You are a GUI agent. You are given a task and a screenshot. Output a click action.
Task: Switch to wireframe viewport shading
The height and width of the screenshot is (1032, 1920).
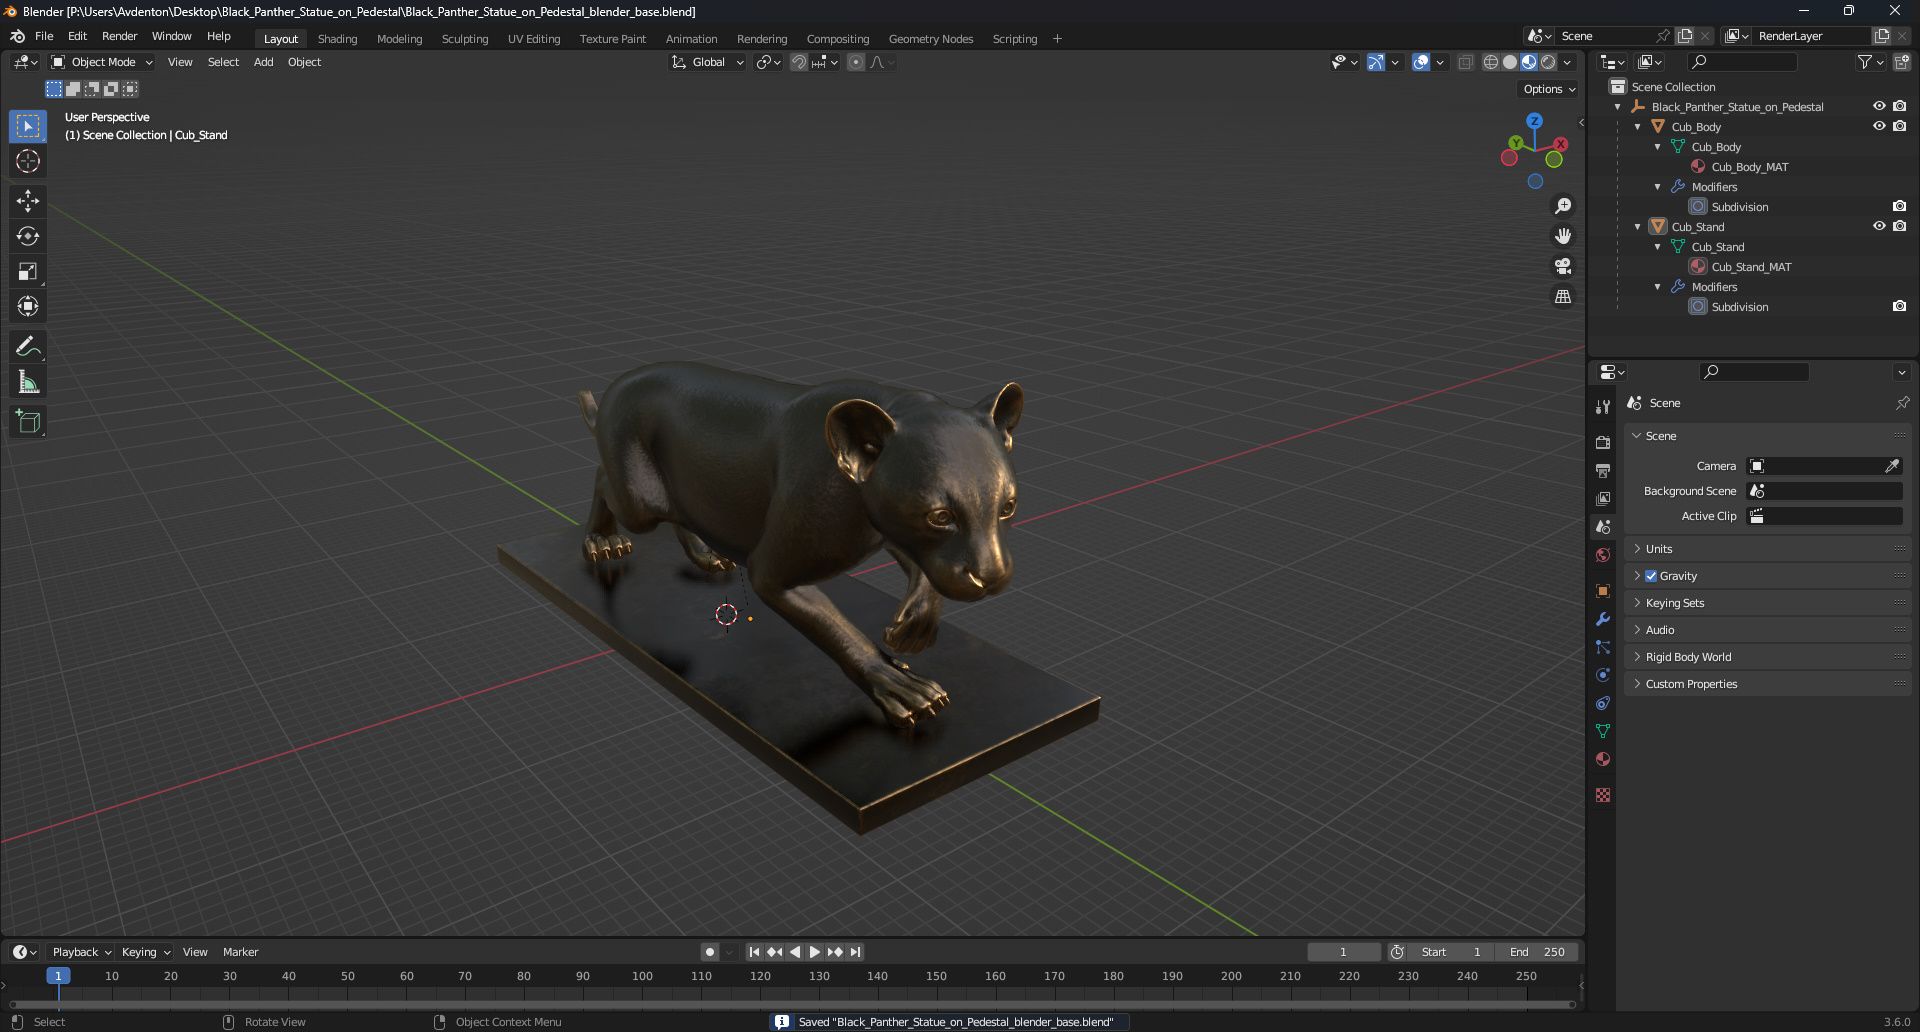click(x=1490, y=62)
